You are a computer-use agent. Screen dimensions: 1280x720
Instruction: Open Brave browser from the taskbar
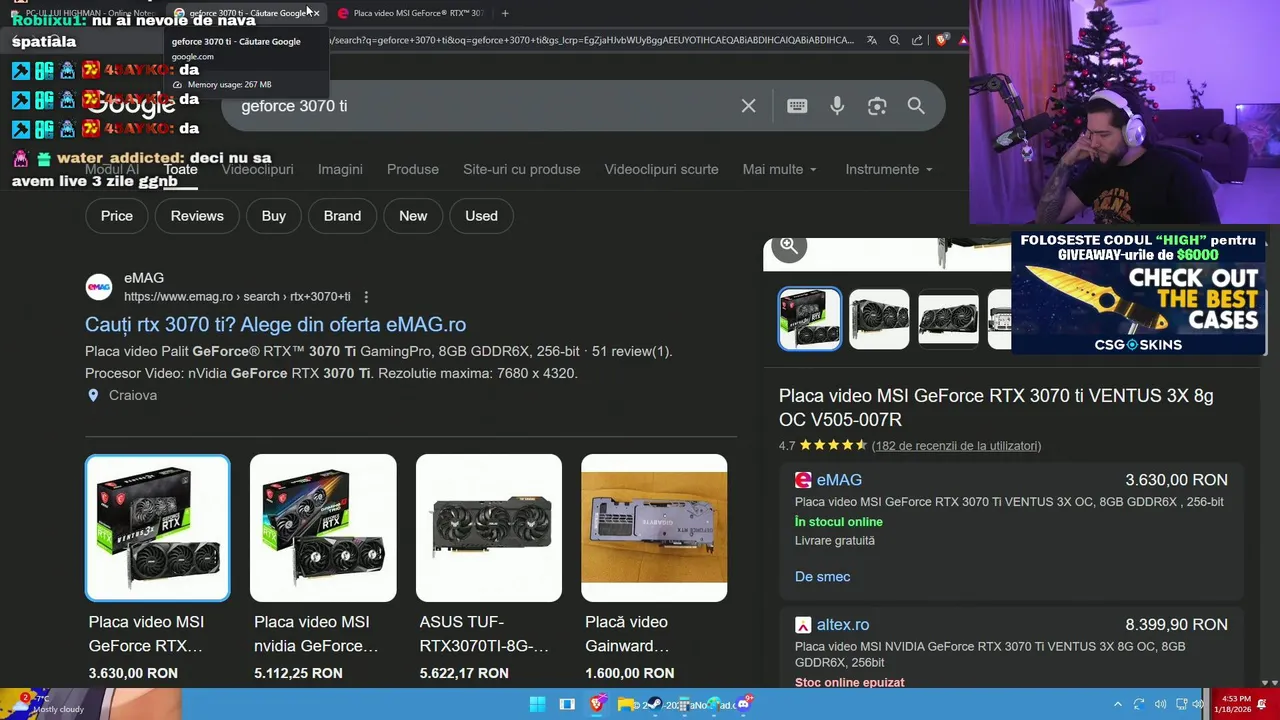[597, 704]
